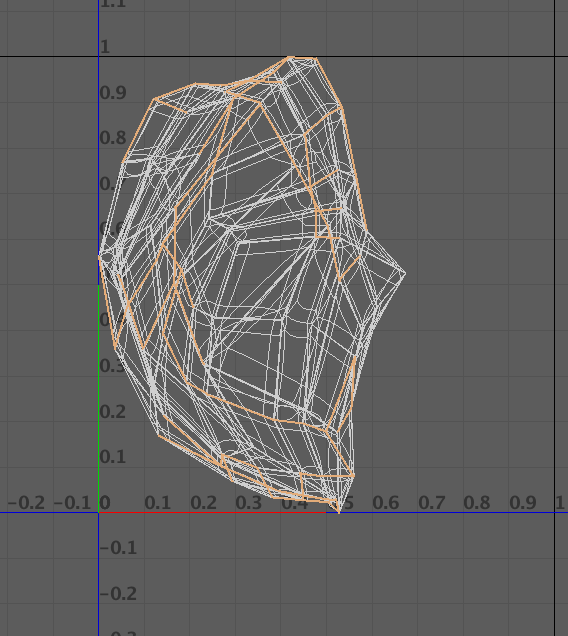Select the 0.9 label on vertical axis
The width and height of the screenshot is (568, 636).
point(113,93)
